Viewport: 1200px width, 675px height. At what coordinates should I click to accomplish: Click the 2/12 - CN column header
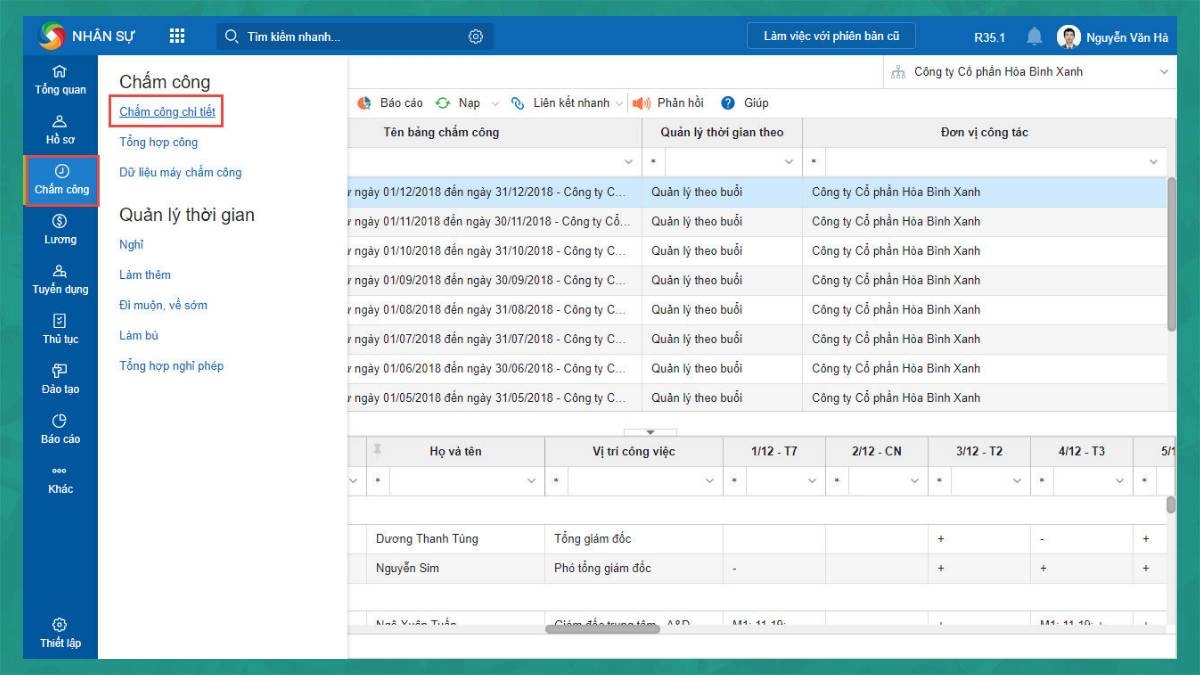876,451
